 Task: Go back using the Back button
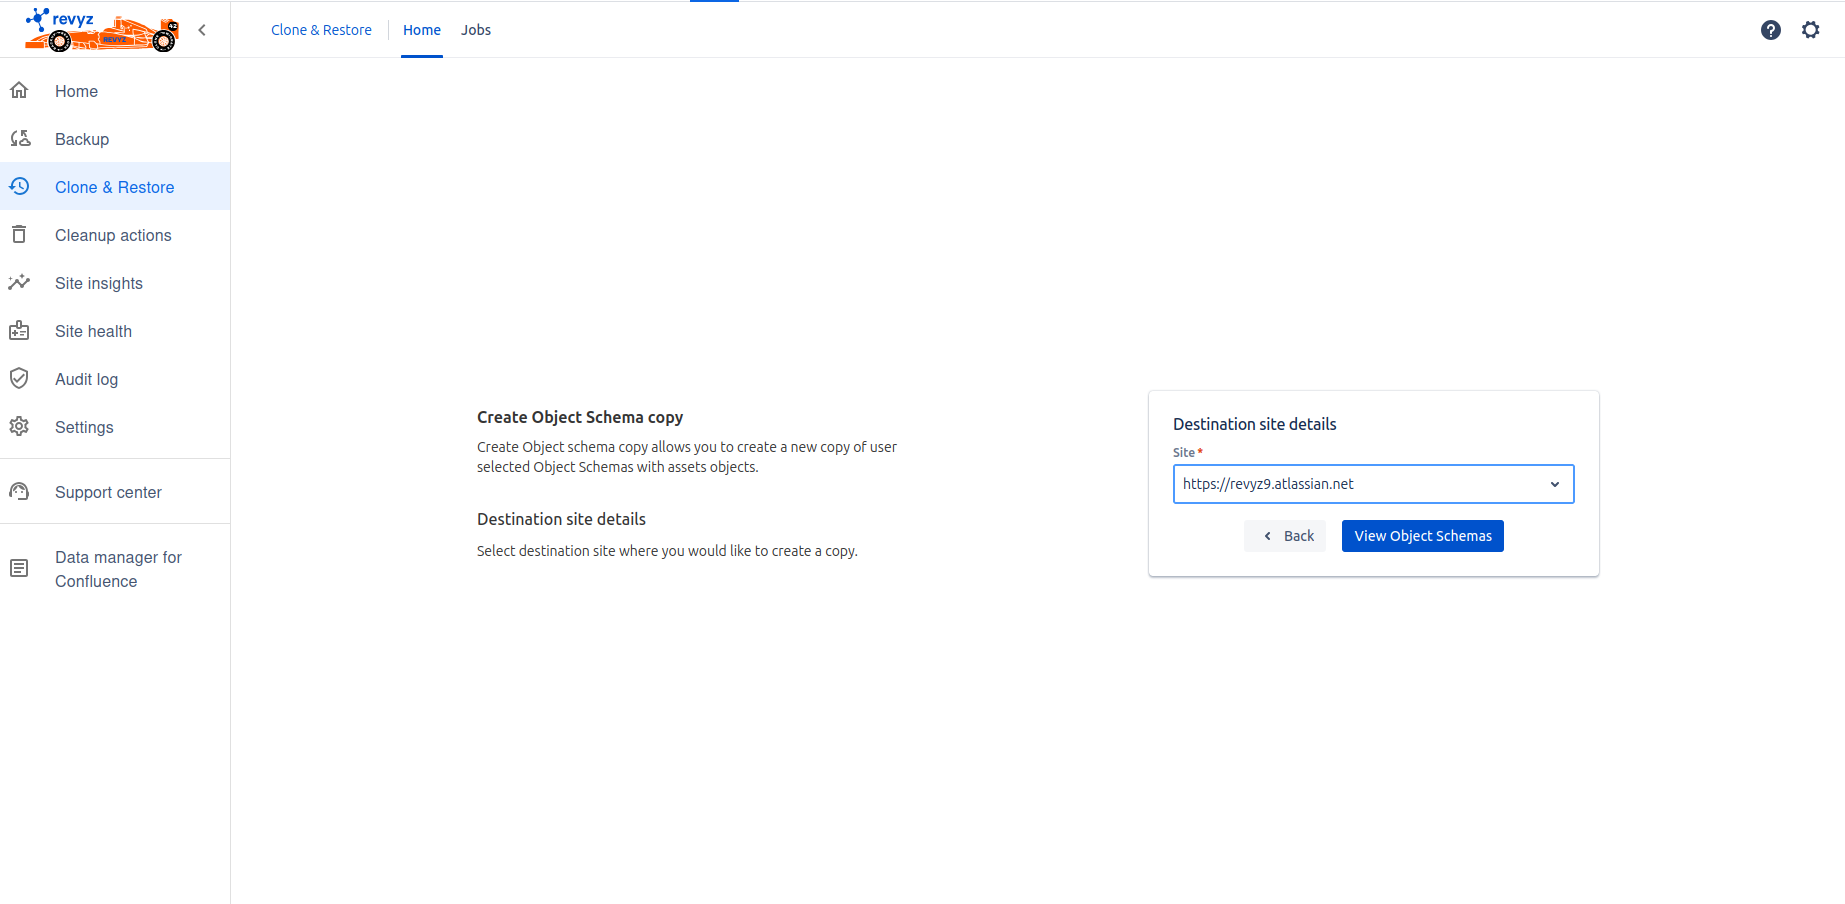point(1285,535)
